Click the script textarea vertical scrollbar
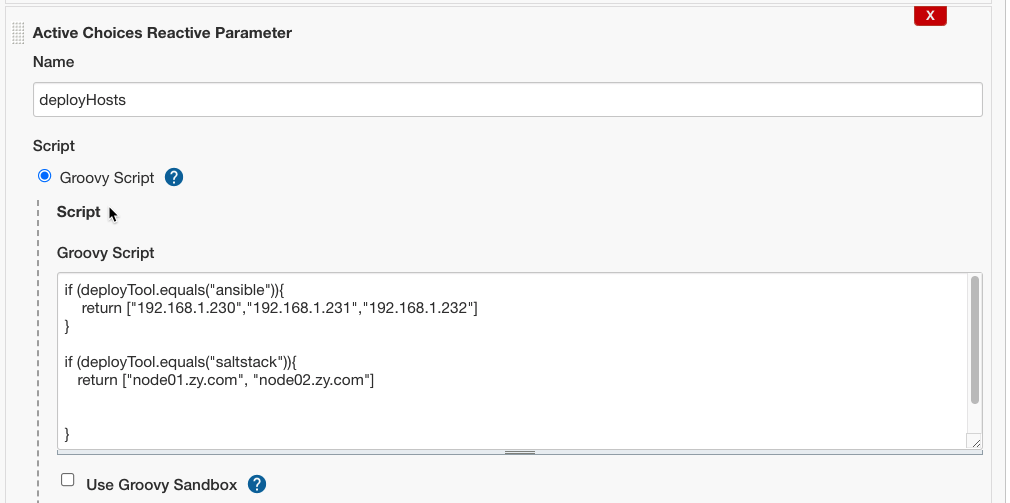The height and width of the screenshot is (503, 1010). click(975, 340)
